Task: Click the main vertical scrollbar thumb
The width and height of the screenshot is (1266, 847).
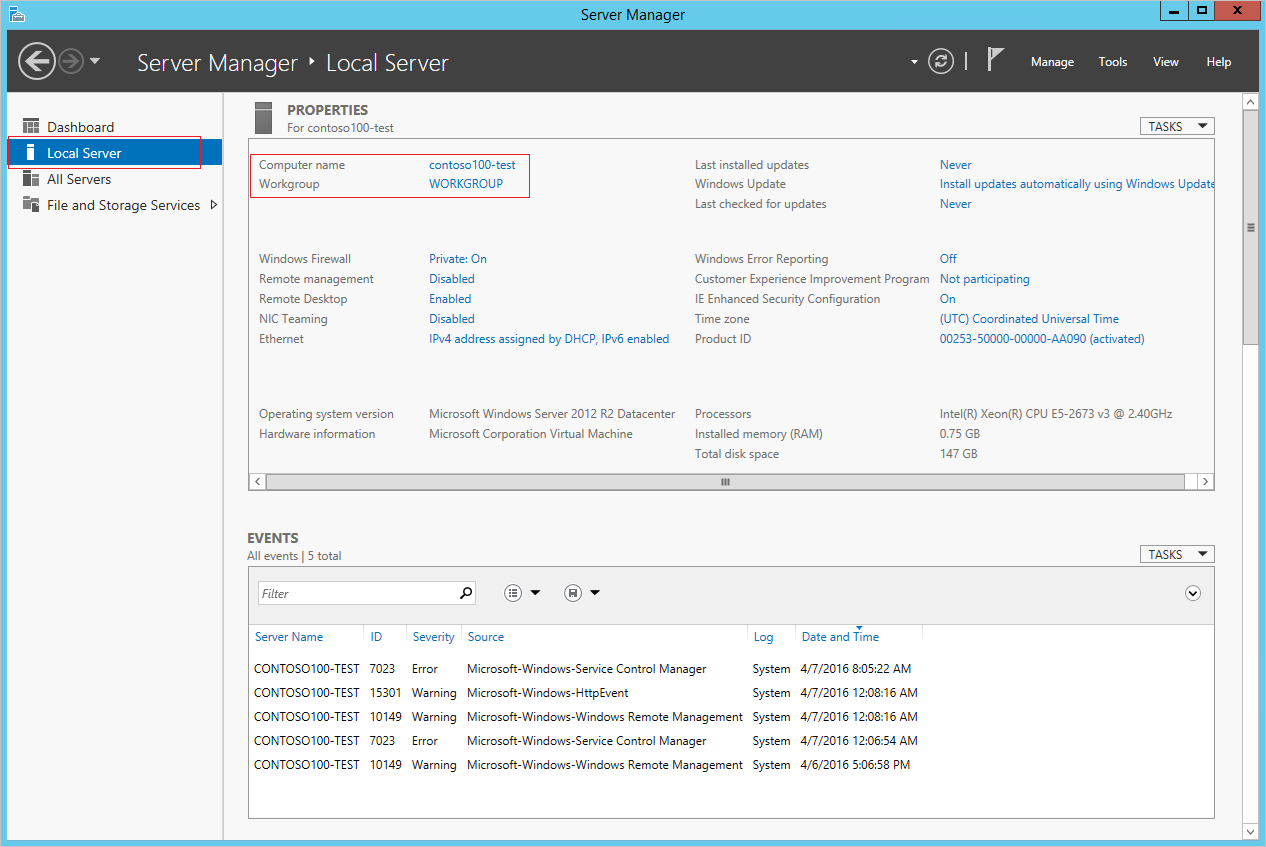Action: click(1250, 228)
